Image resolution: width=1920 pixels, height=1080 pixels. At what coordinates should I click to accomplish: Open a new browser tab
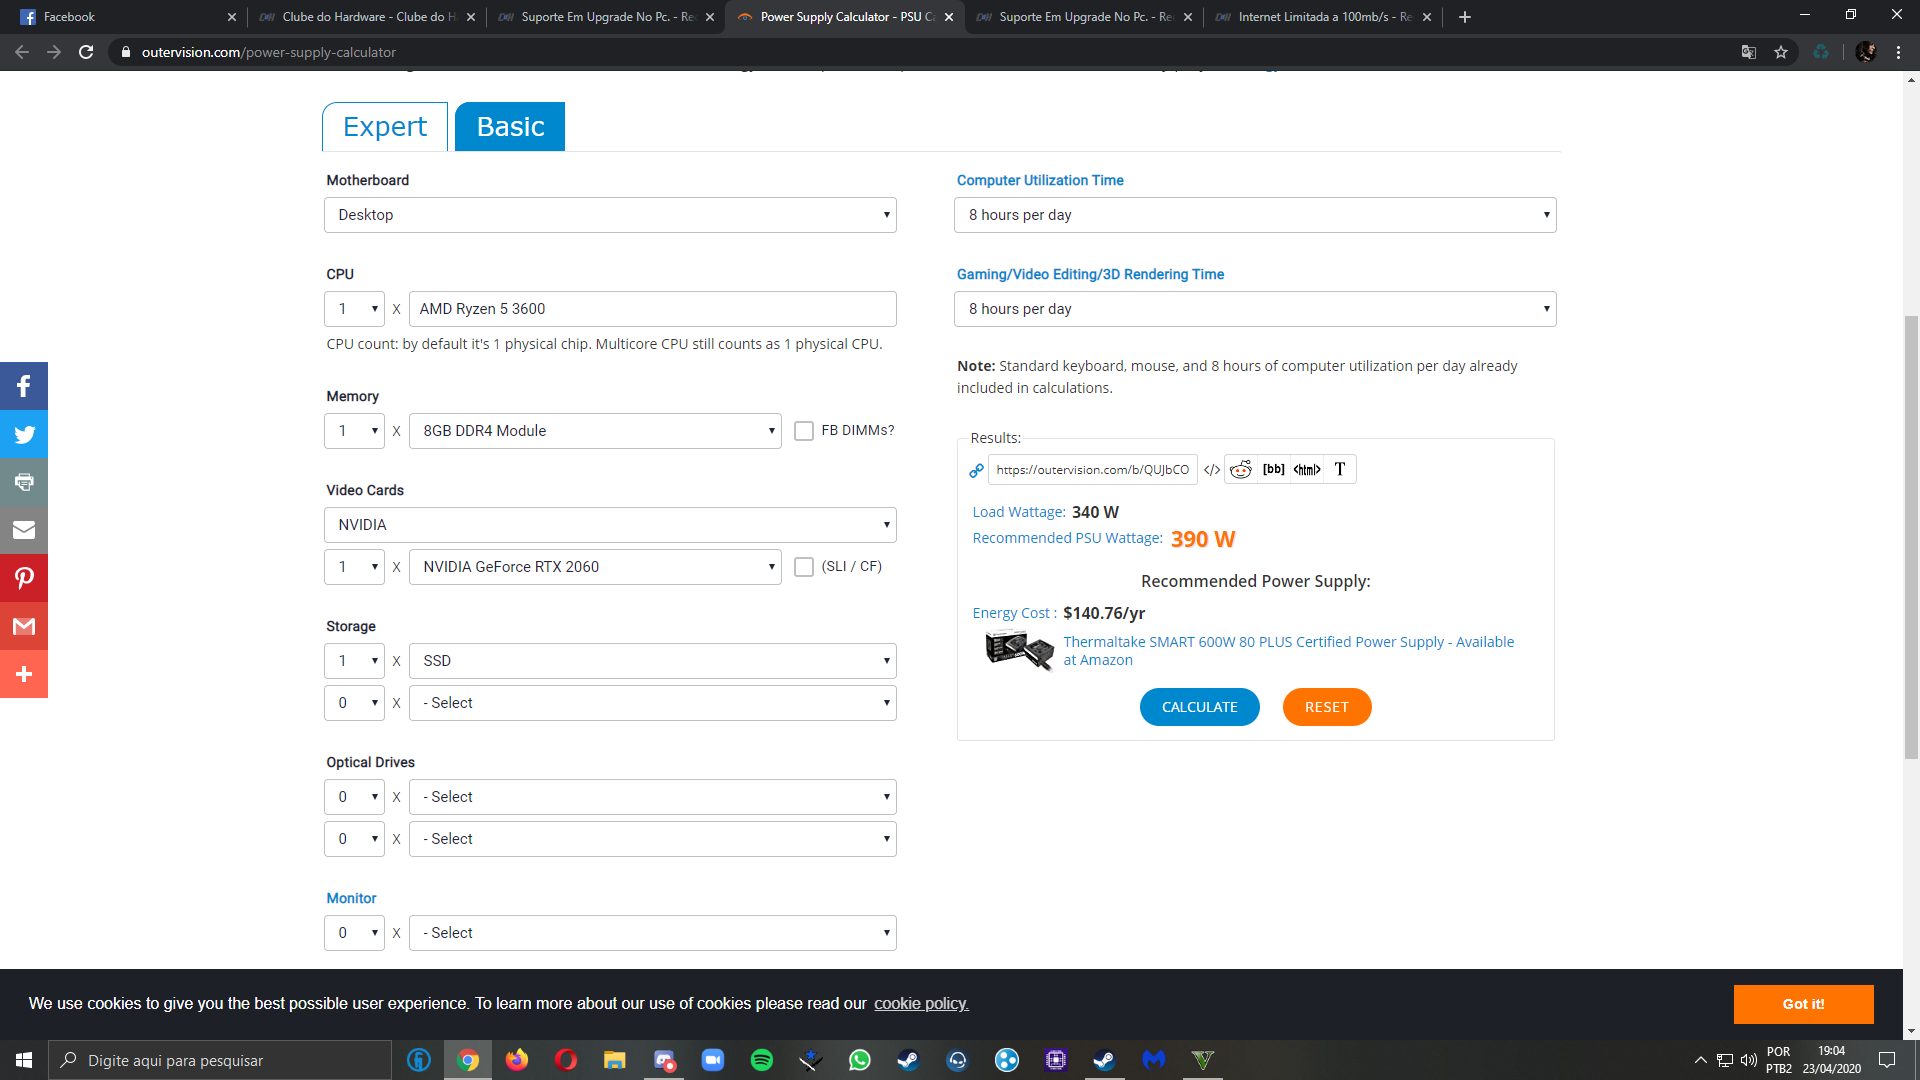point(1465,17)
